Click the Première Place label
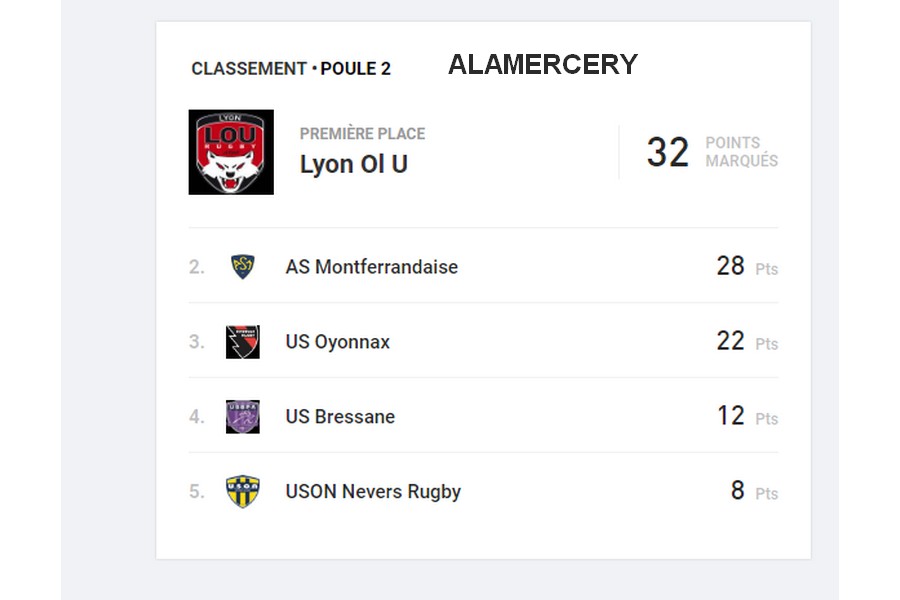 pos(362,134)
